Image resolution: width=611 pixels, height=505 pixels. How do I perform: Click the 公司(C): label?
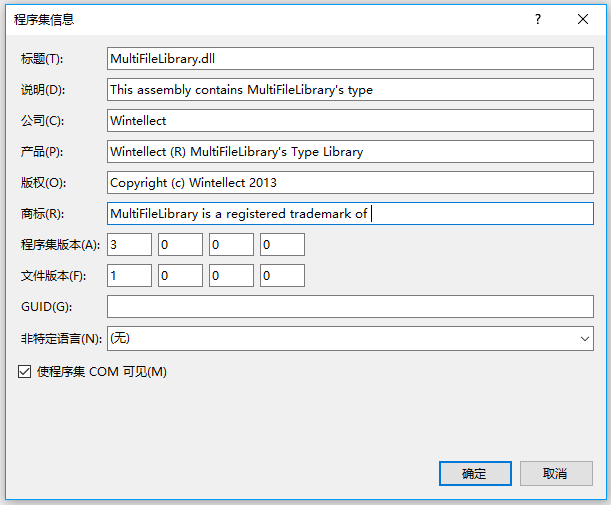42,121
